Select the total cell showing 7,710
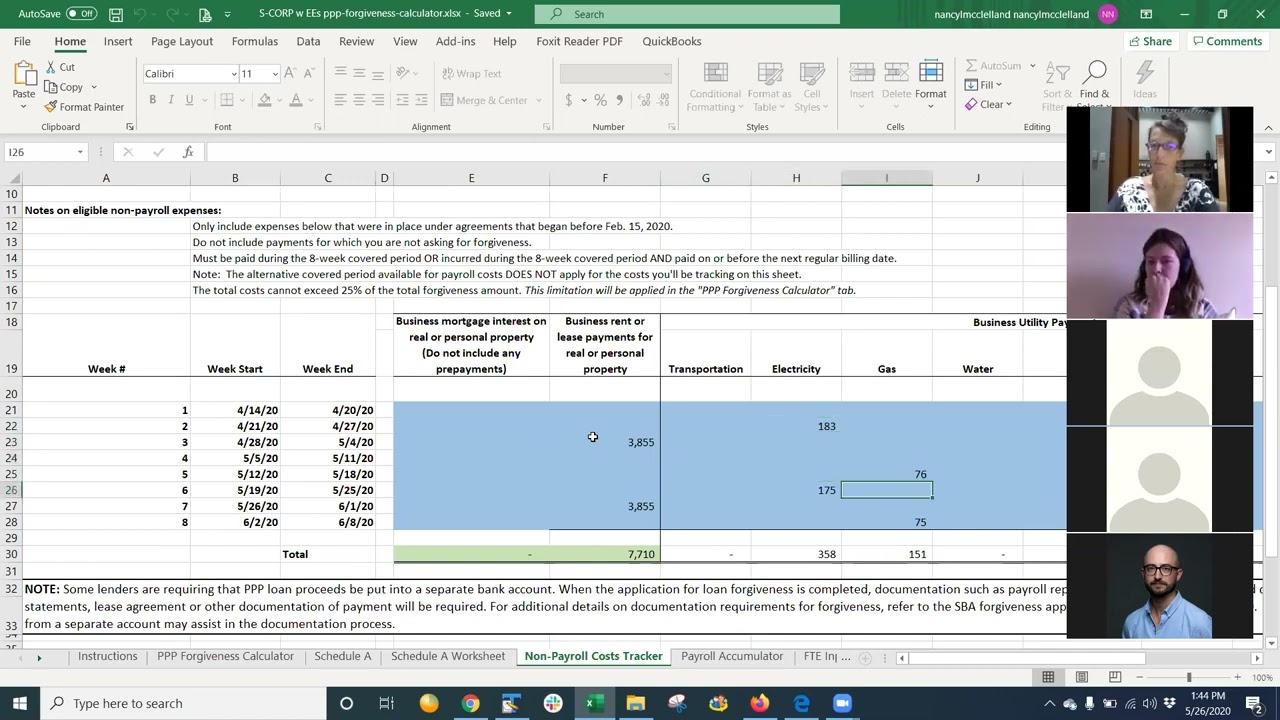This screenshot has width=1280, height=720. 604,554
